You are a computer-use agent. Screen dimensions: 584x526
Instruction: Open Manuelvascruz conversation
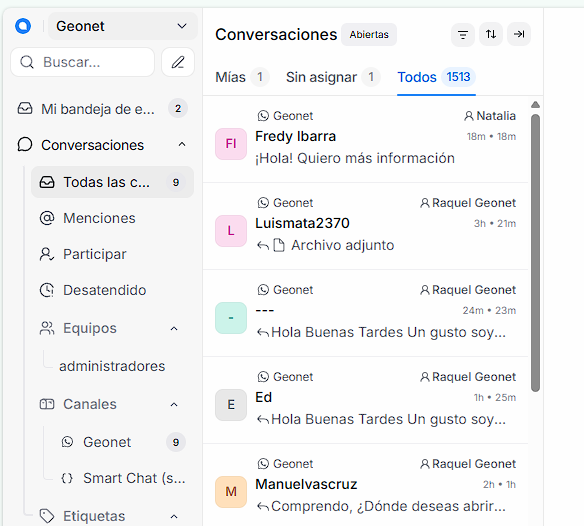[x=365, y=485]
